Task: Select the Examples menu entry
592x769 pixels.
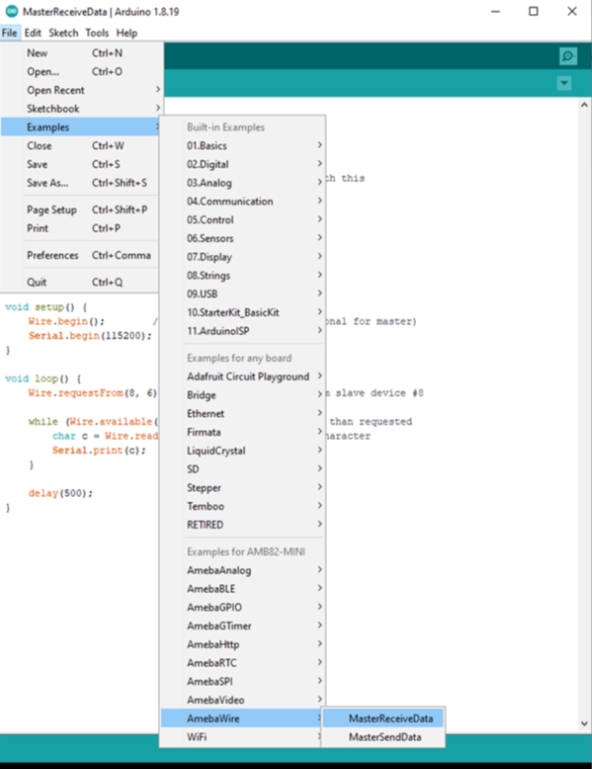Action: point(81,127)
